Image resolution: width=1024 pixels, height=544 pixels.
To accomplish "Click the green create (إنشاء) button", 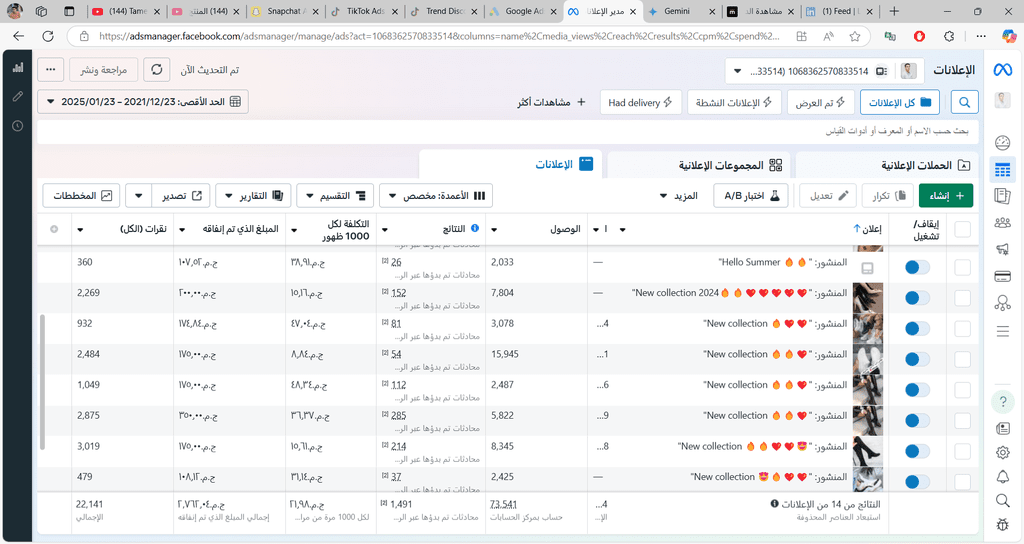I will 946,195.
